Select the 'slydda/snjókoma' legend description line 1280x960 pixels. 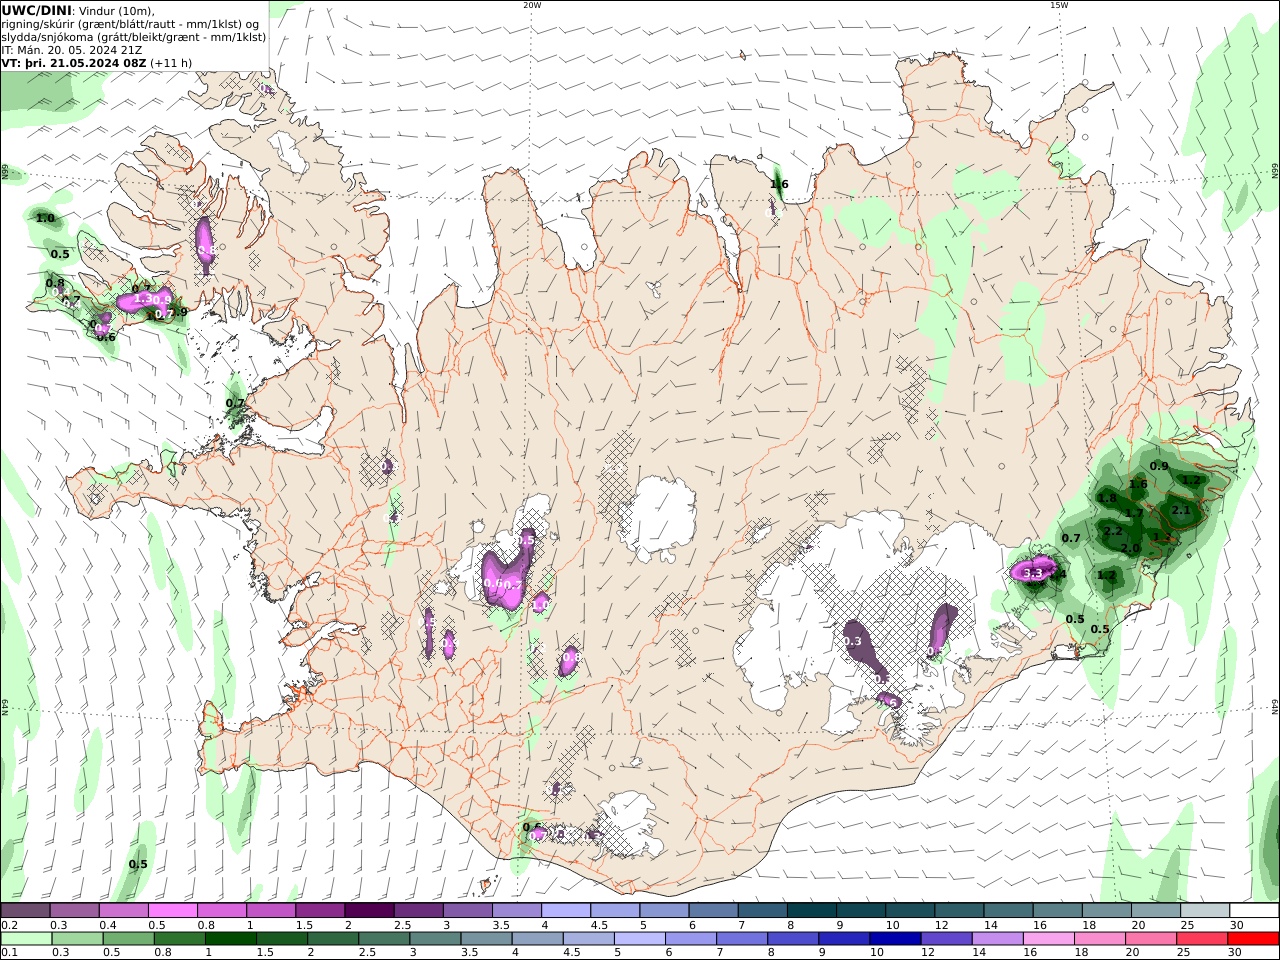[133, 37]
